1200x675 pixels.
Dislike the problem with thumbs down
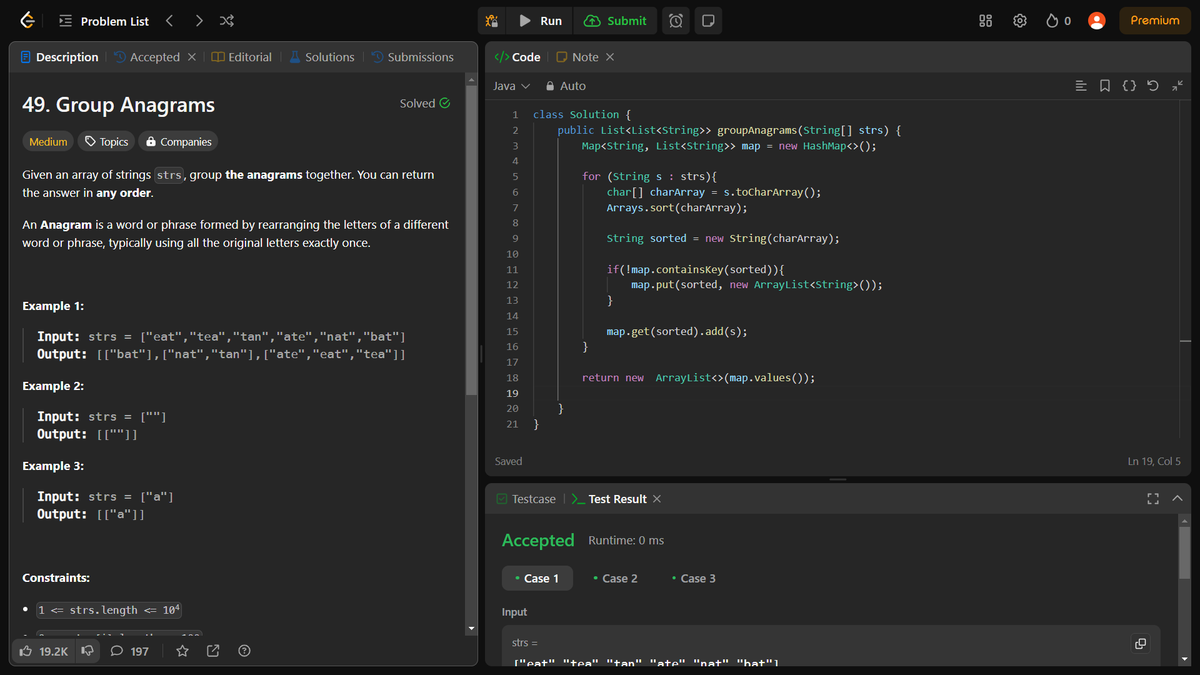click(x=88, y=651)
